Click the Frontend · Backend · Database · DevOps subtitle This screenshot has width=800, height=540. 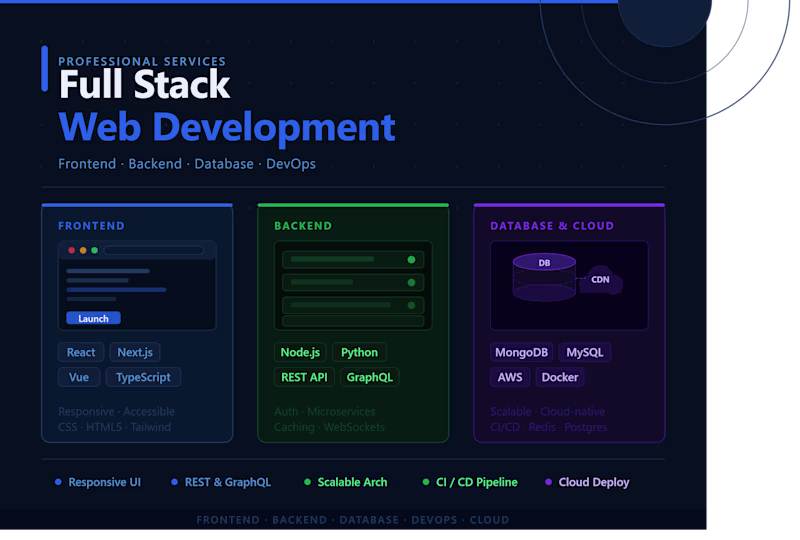pyautogui.click(x=187, y=164)
